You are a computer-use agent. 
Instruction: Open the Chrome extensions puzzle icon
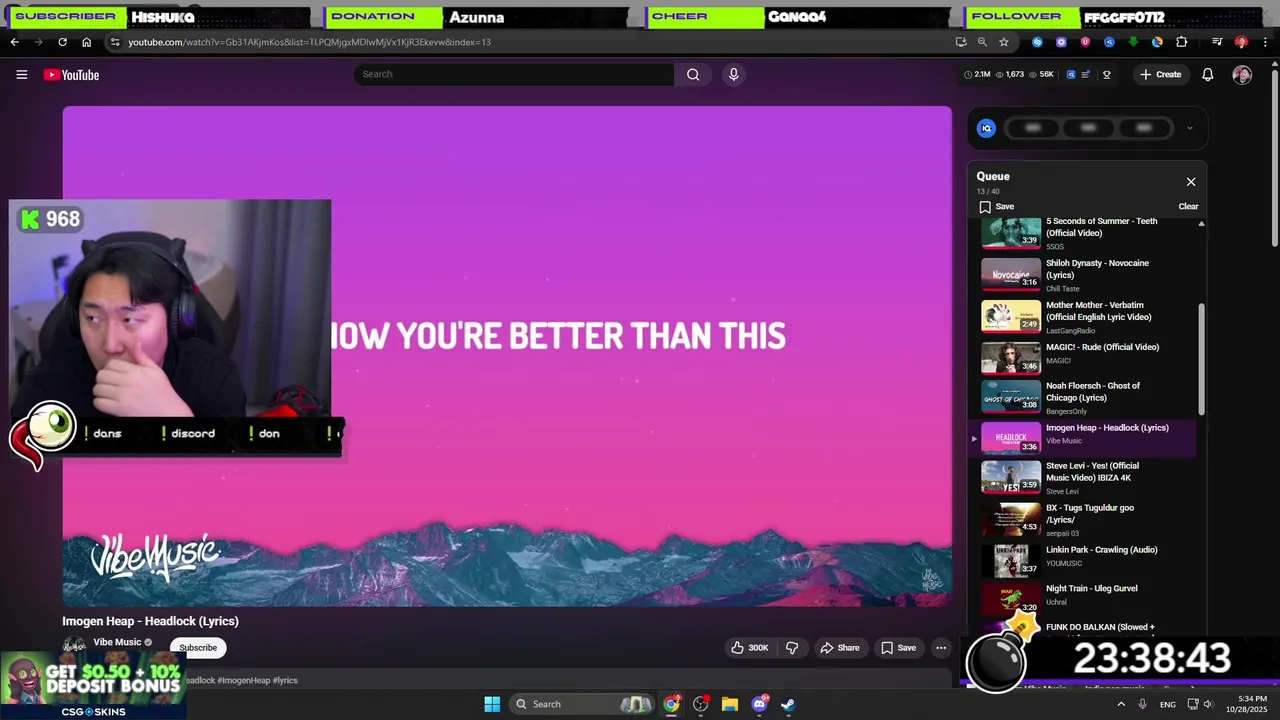coord(1181,42)
